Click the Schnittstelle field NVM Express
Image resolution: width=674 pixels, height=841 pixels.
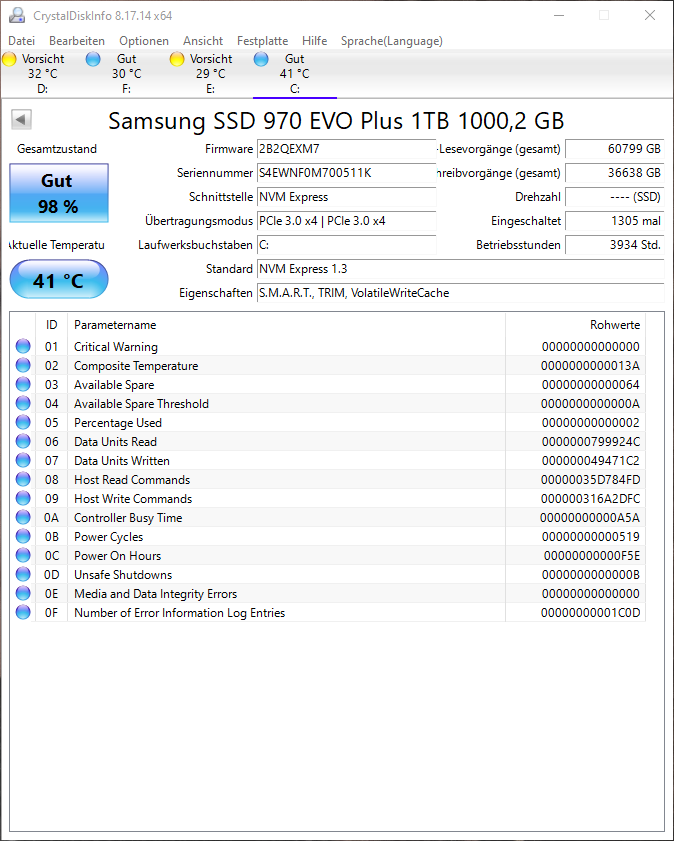coord(346,197)
